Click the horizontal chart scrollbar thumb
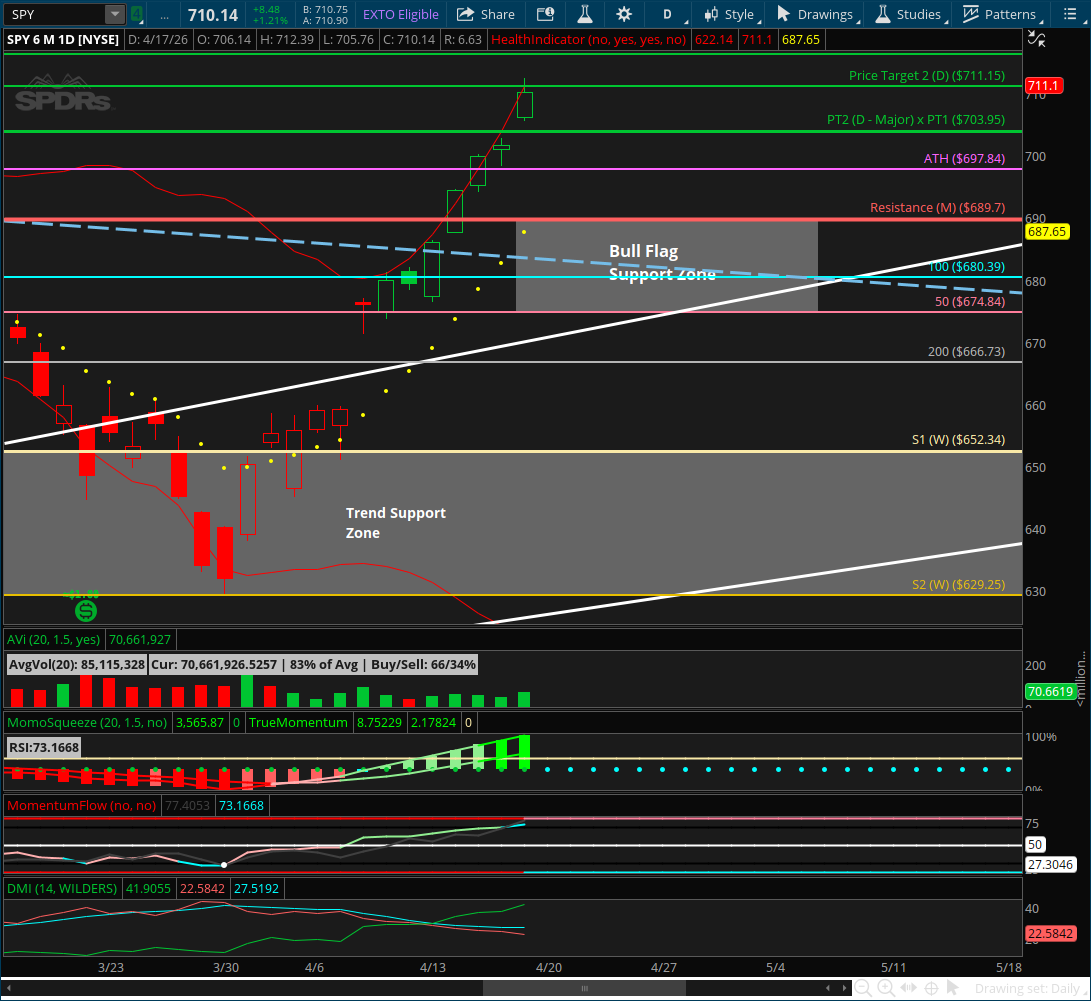This screenshot has height=1001, width=1091. pyautogui.click(x=584, y=988)
